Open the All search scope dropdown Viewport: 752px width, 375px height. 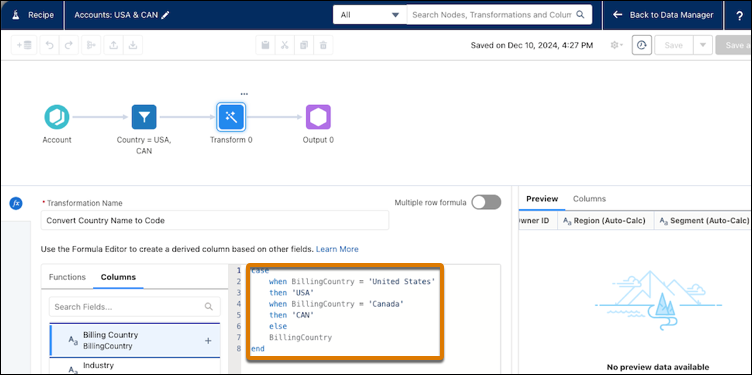tap(370, 15)
